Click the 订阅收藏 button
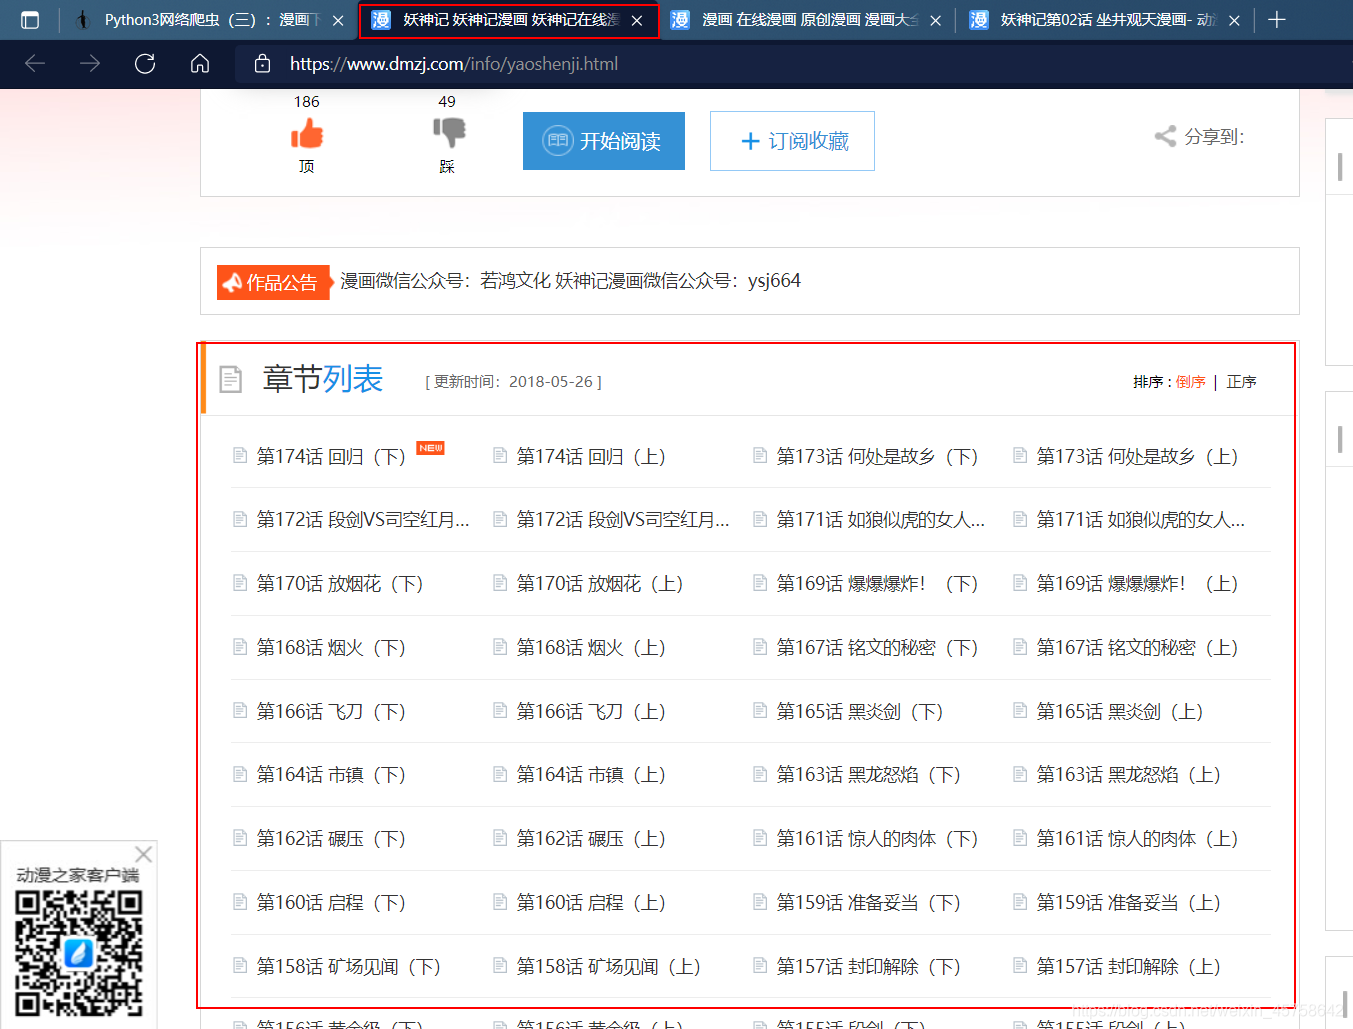 click(x=792, y=141)
